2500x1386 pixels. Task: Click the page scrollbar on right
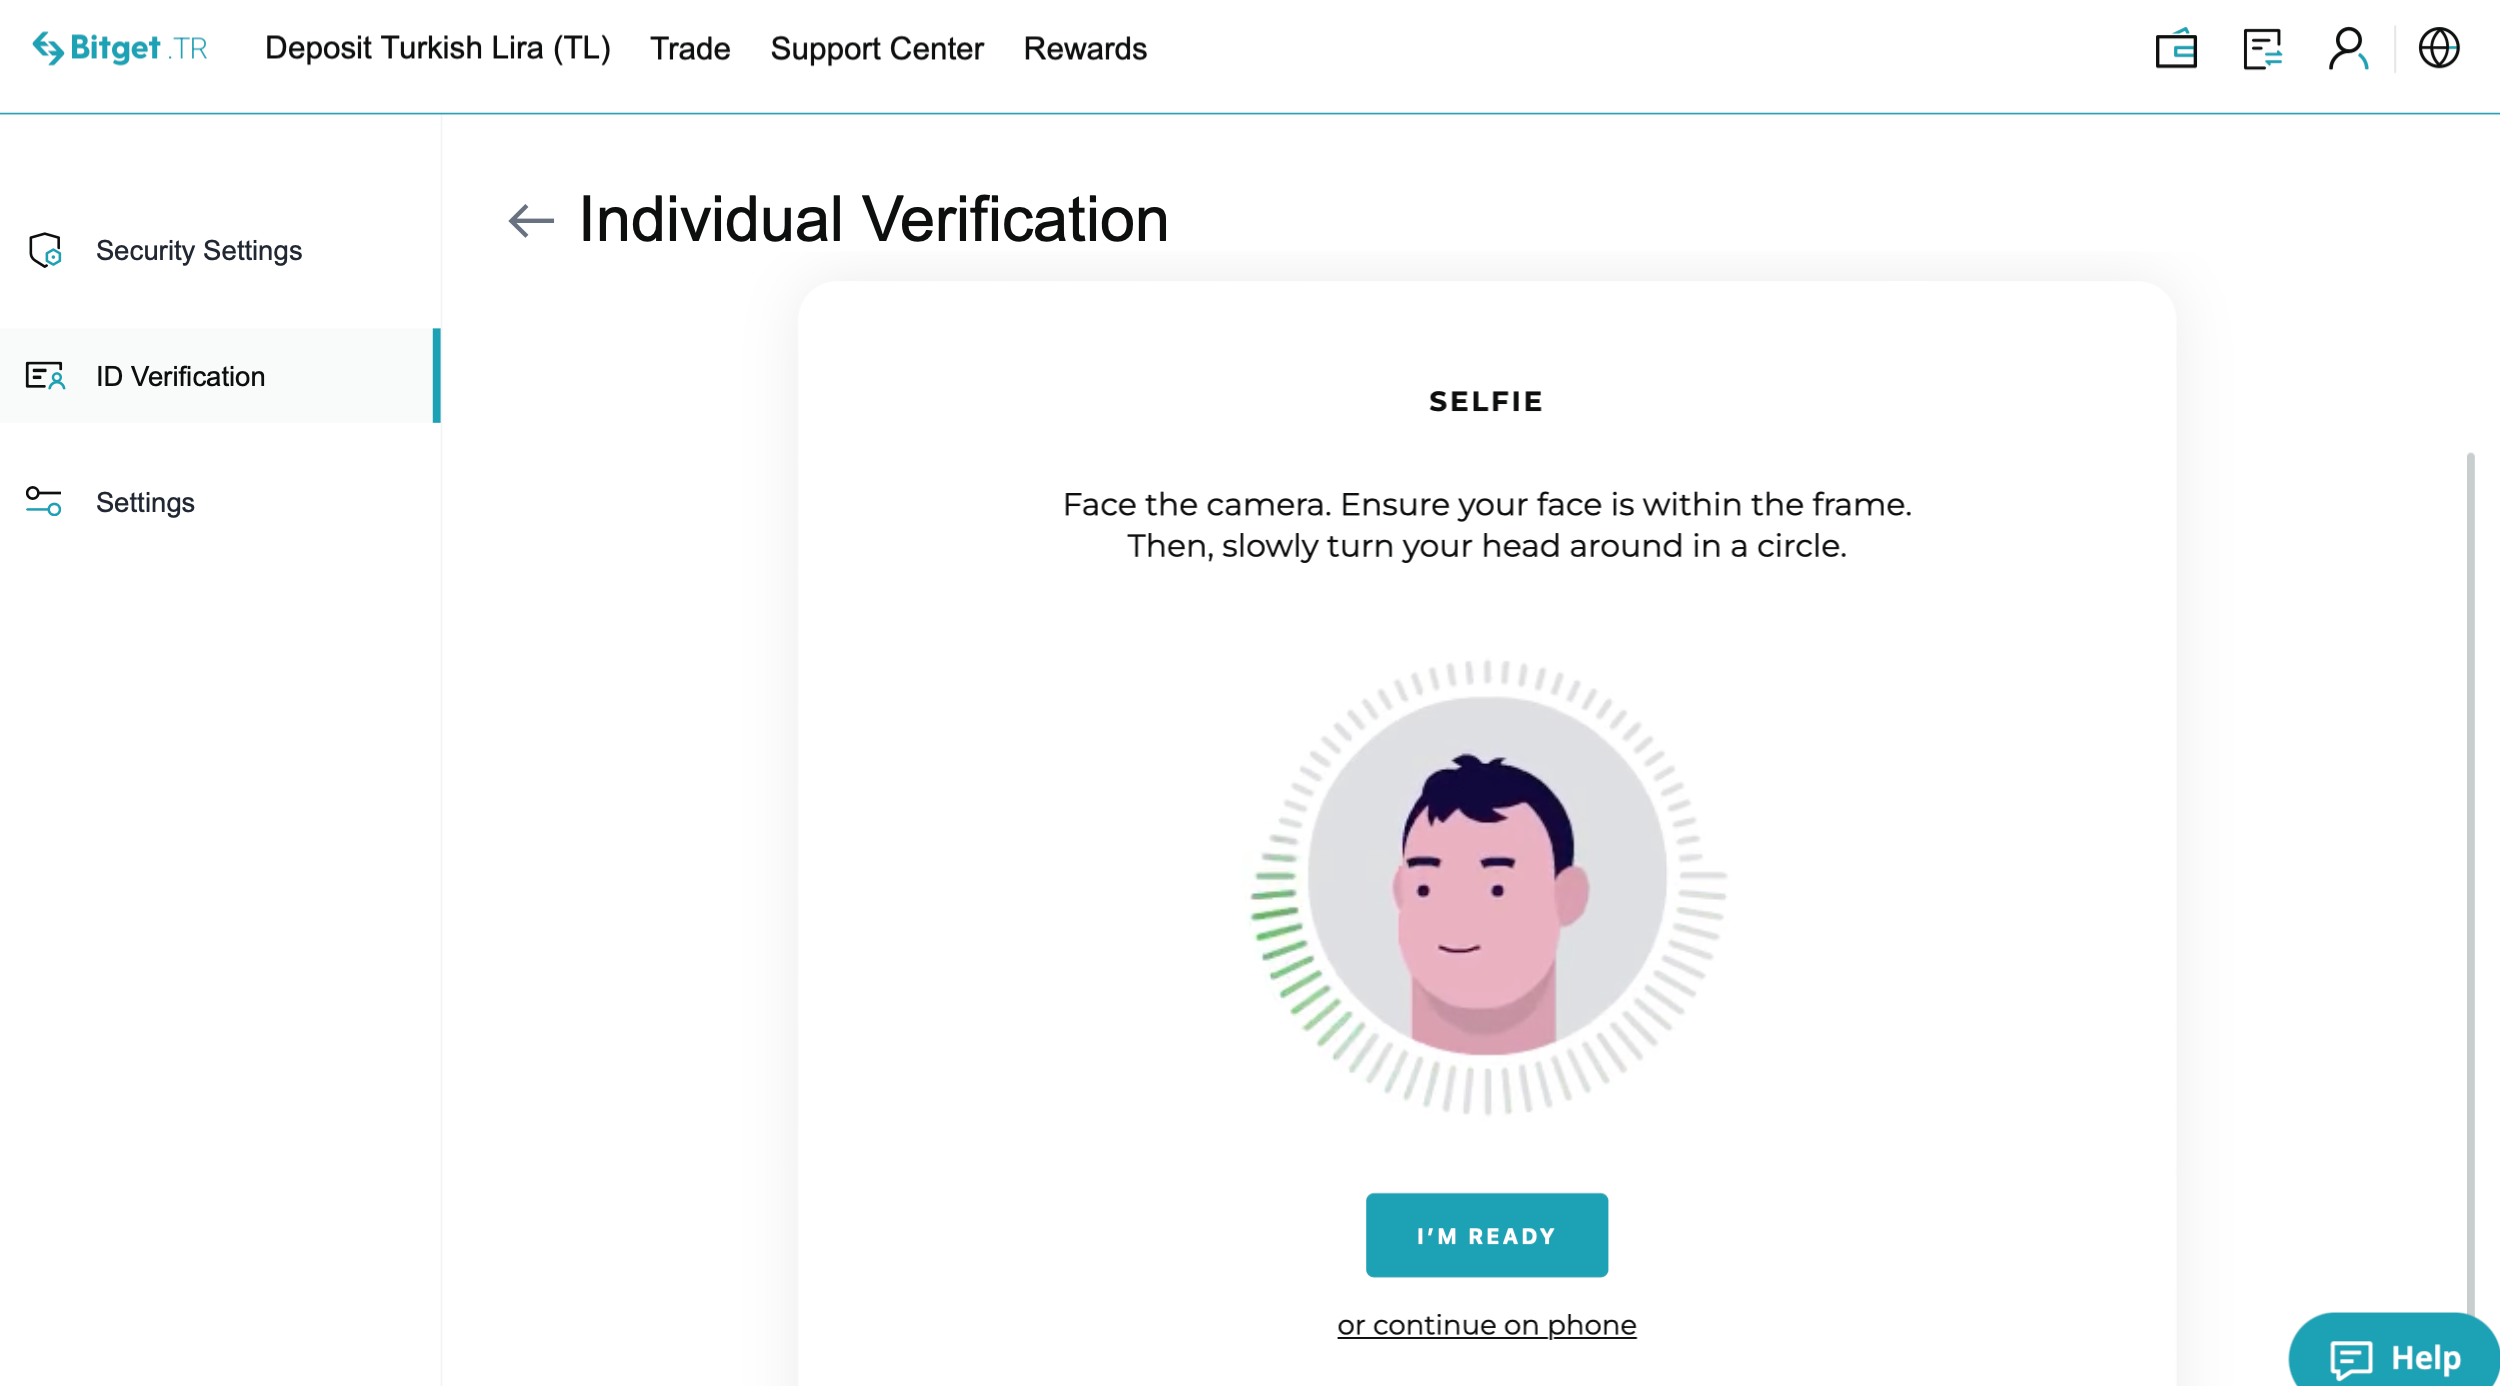coord(2470,880)
